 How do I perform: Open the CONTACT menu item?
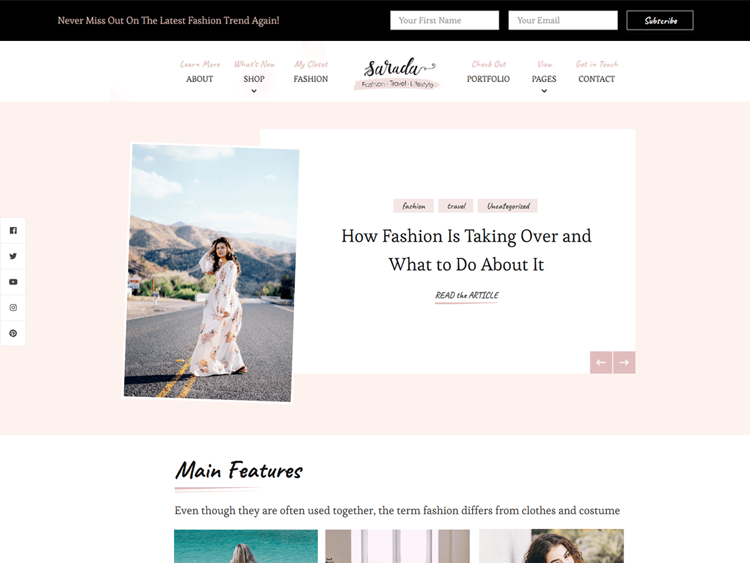tap(596, 79)
